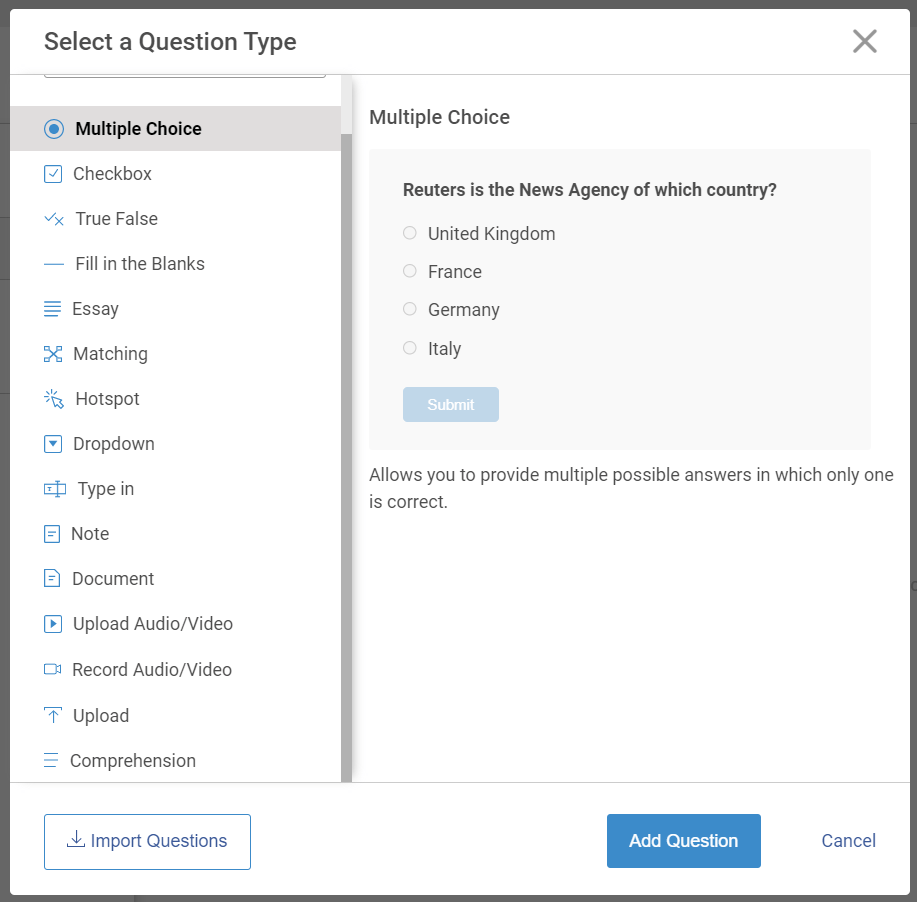Select the Record Audio/Video camera icon

(53, 669)
